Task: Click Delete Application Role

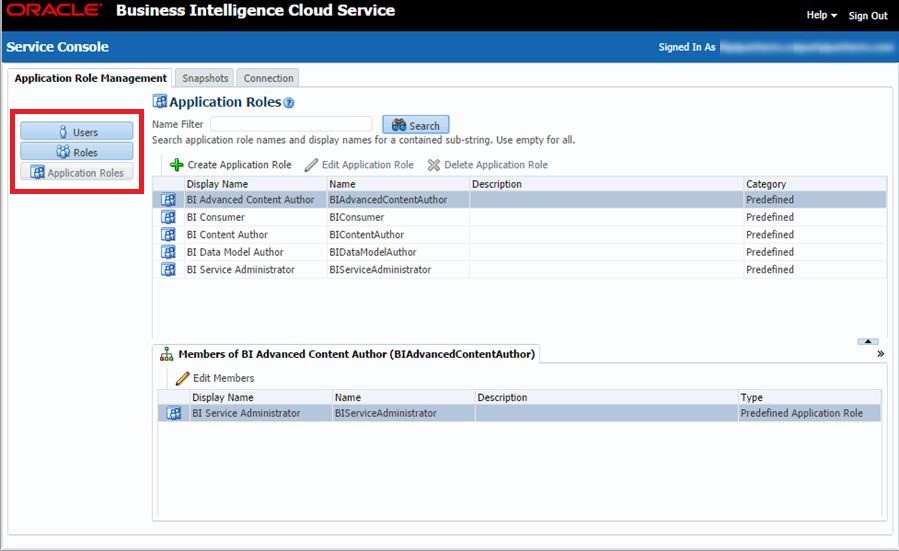Action: [488, 165]
